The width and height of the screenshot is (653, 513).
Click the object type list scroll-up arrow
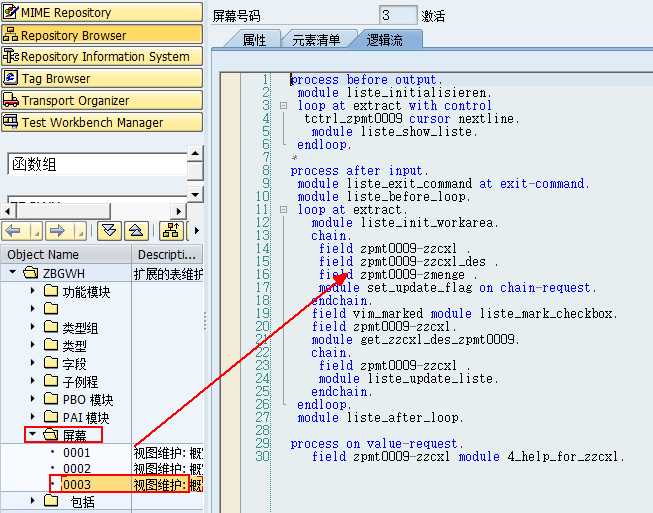(195, 154)
